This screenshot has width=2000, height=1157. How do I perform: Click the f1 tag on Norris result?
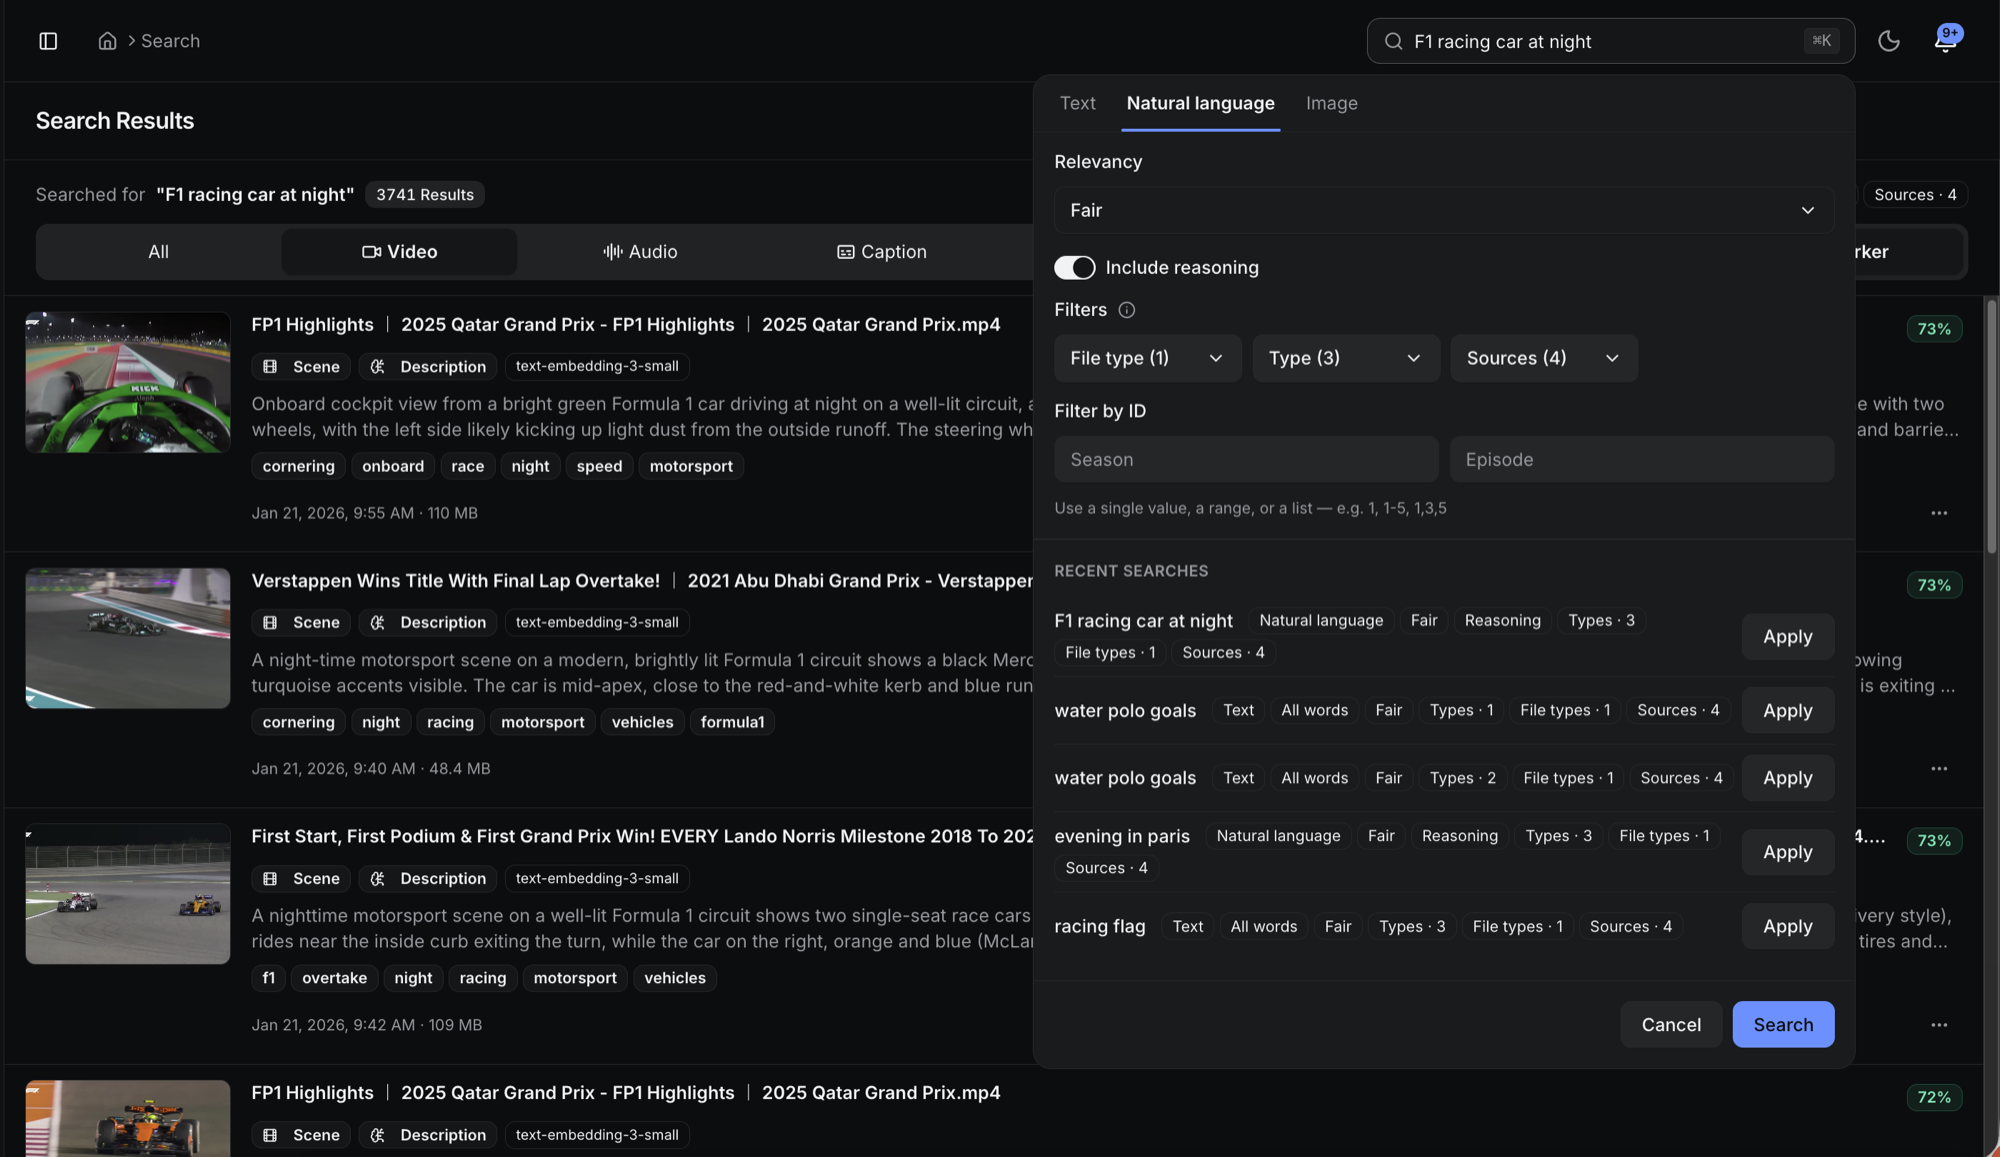(268, 978)
